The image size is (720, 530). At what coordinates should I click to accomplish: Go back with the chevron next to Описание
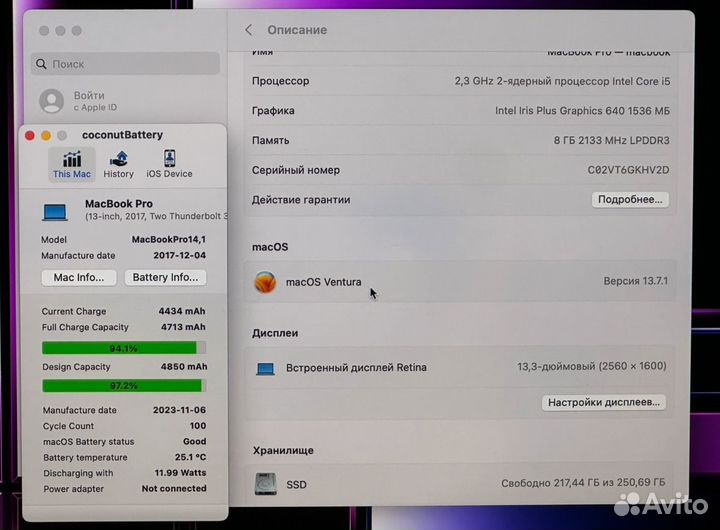(248, 30)
